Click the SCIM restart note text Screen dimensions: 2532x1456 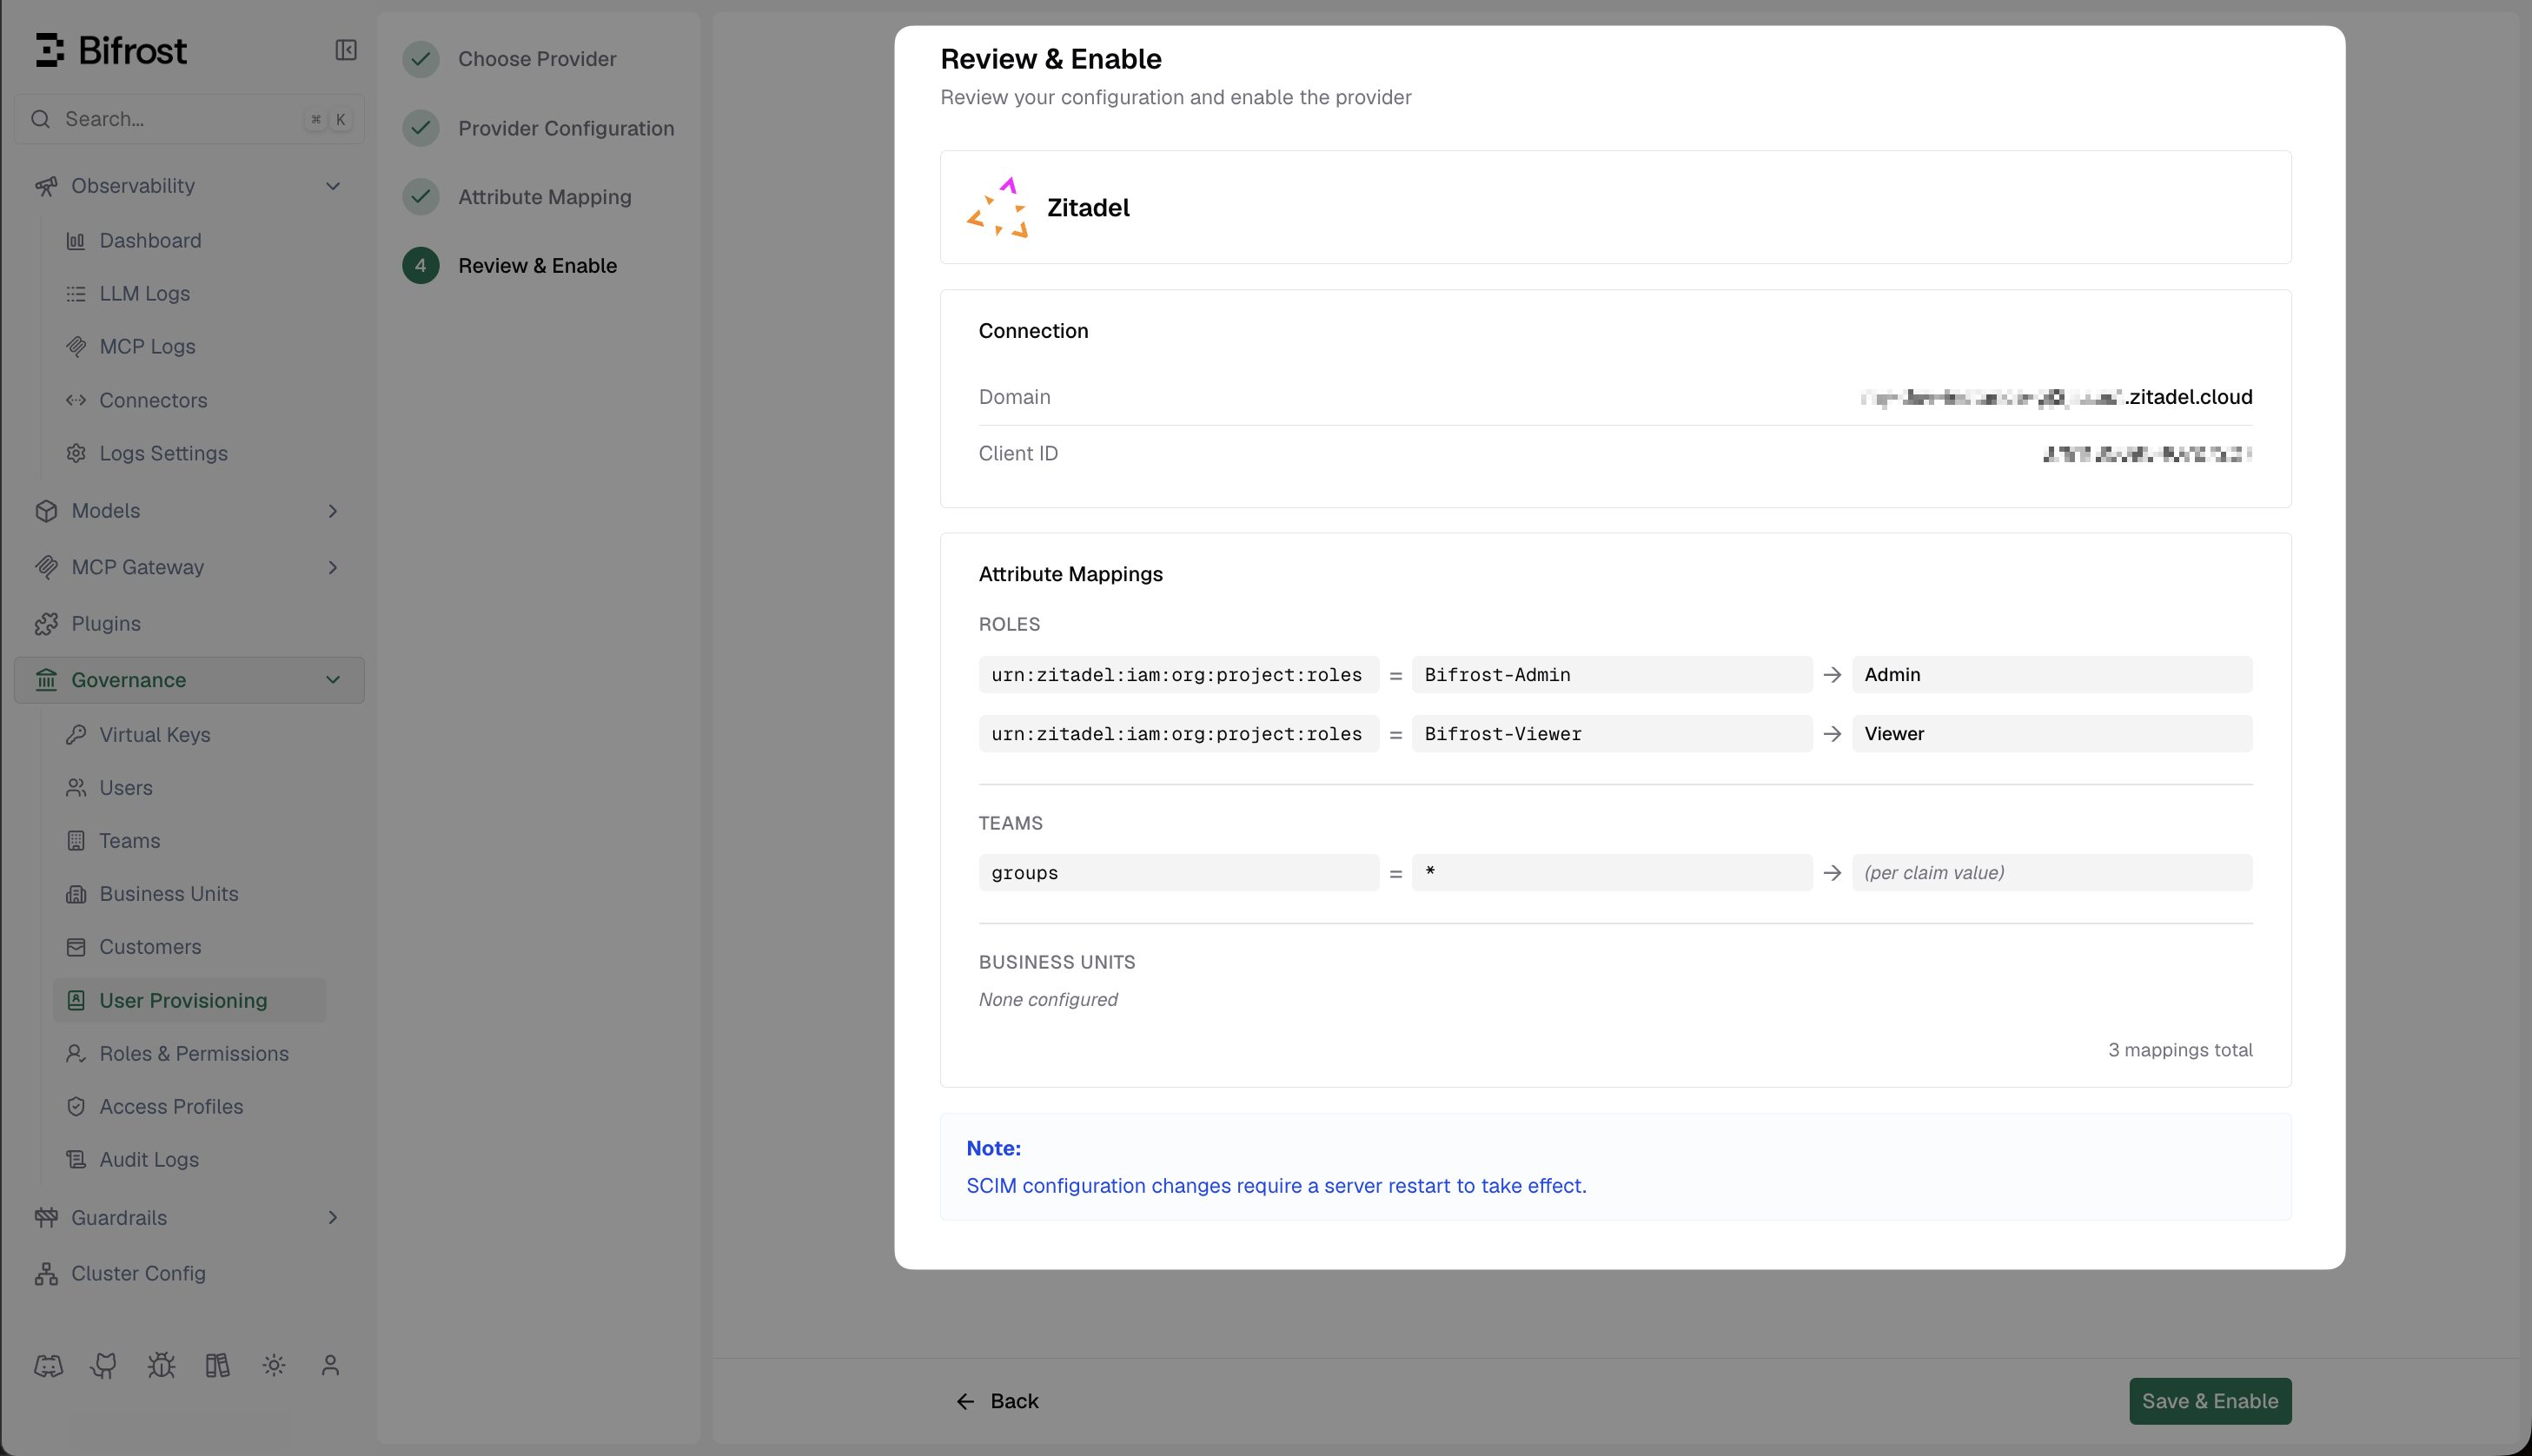coord(1276,1186)
